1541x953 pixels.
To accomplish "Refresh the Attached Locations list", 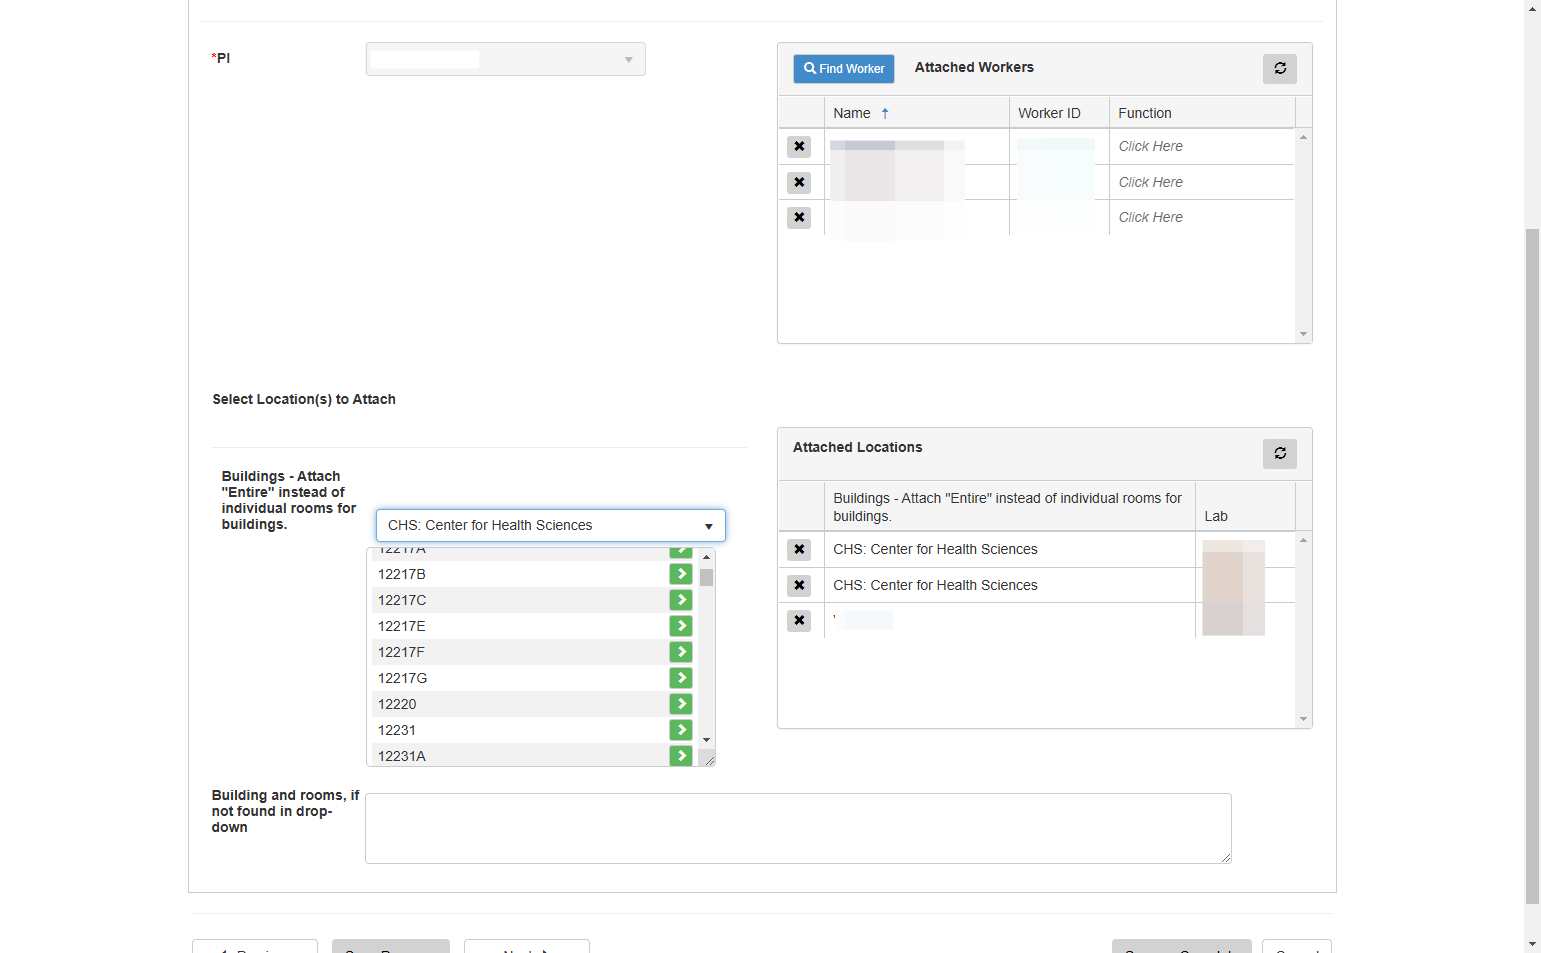I will point(1279,454).
